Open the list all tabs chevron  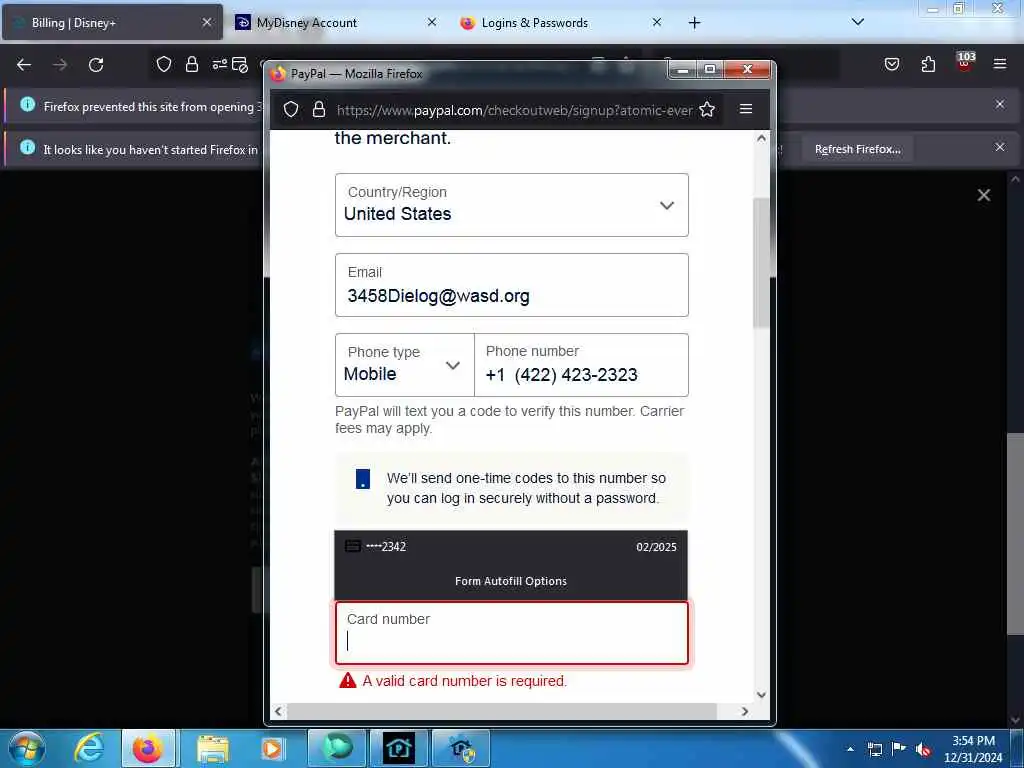pos(858,22)
